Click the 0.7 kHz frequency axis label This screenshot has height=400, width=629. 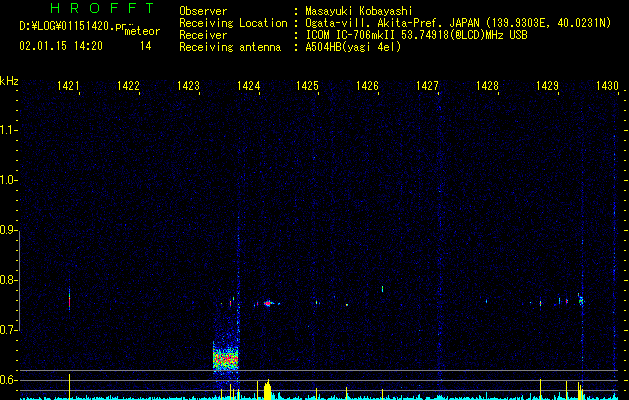(8, 330)
